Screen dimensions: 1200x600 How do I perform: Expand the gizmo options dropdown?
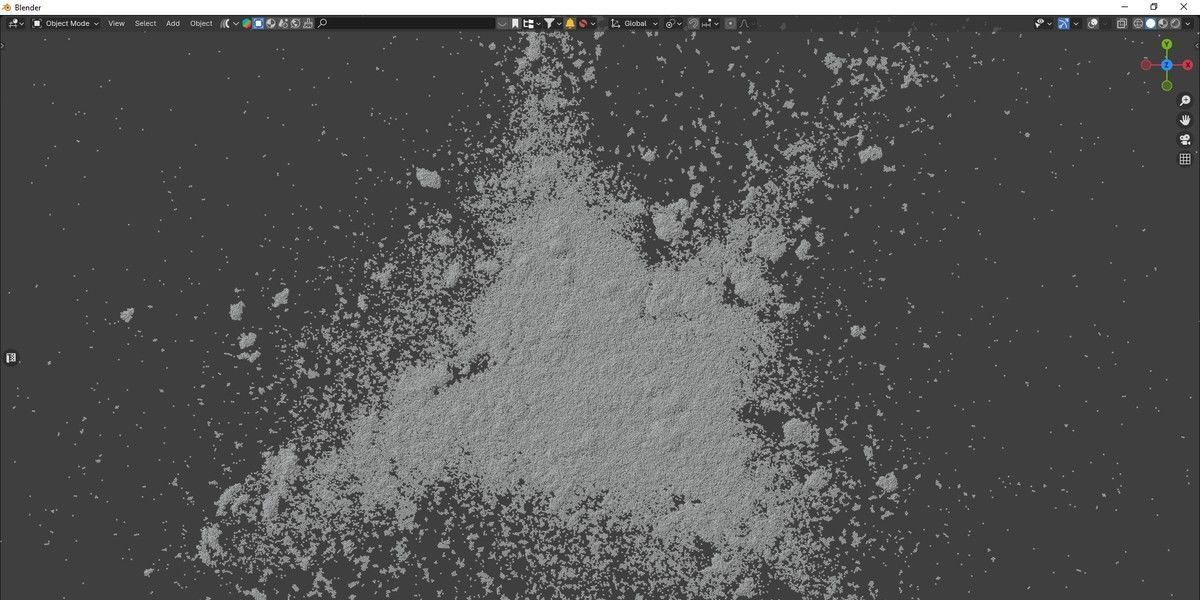pyautogui.click(x=1076, y=23)
